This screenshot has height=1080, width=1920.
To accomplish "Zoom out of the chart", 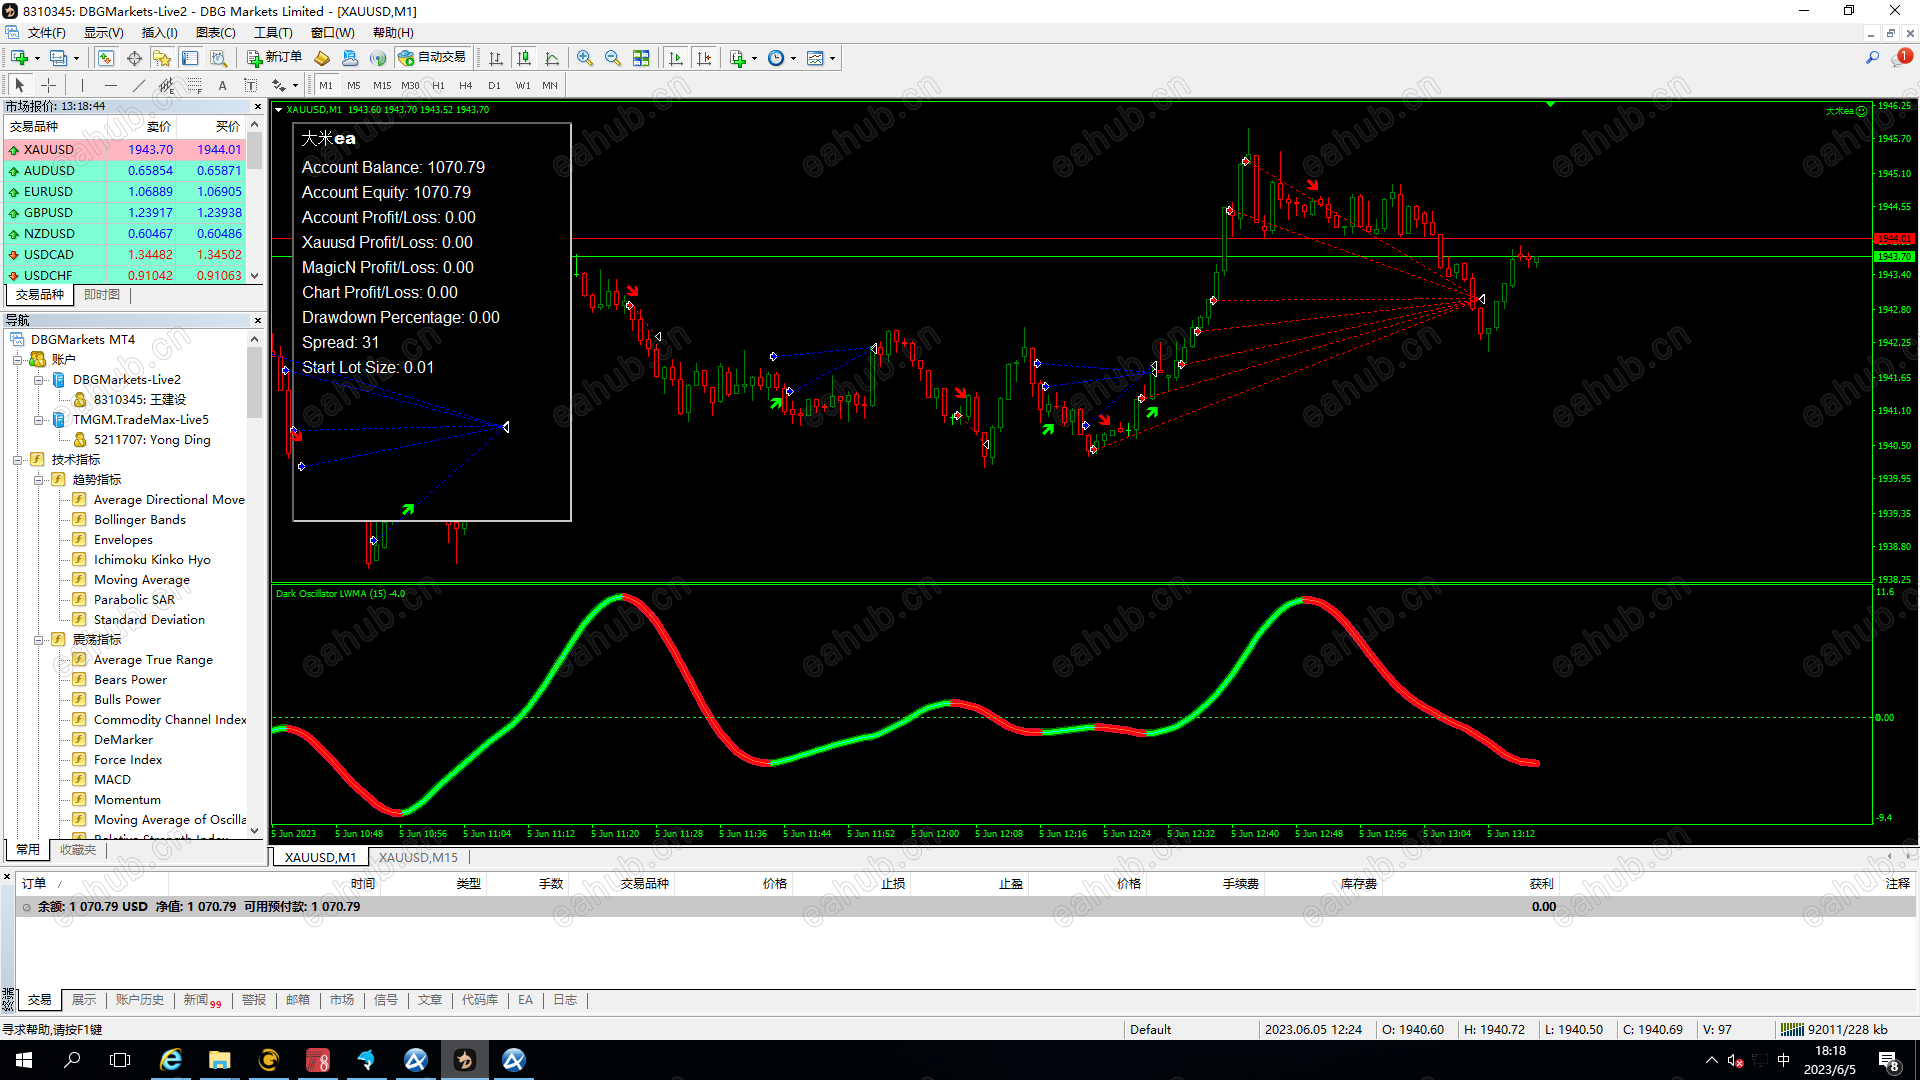I will tap(613, 58).
